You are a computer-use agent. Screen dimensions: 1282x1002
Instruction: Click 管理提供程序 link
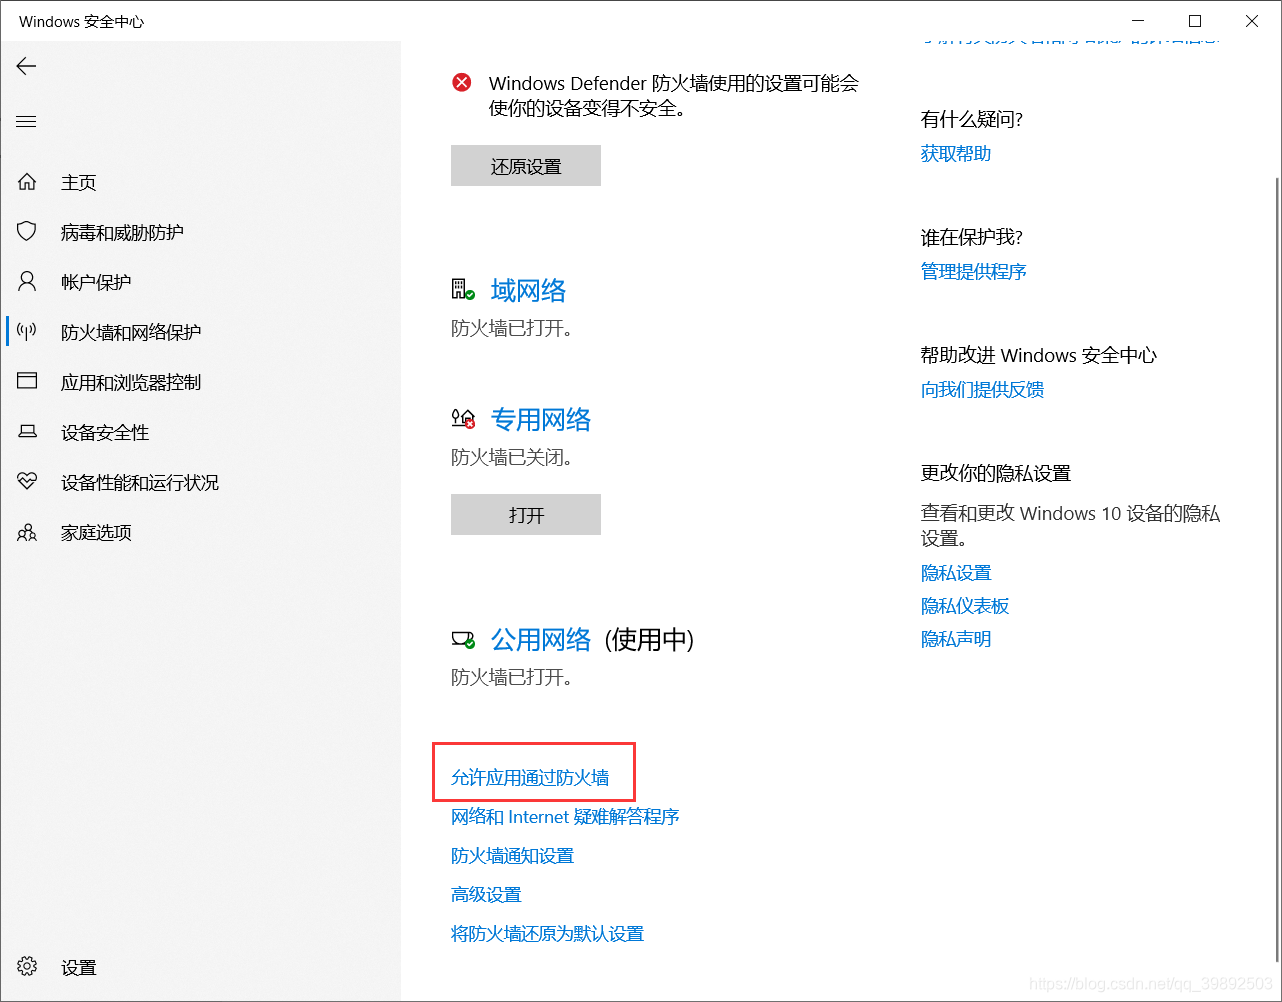click(974, 272)
